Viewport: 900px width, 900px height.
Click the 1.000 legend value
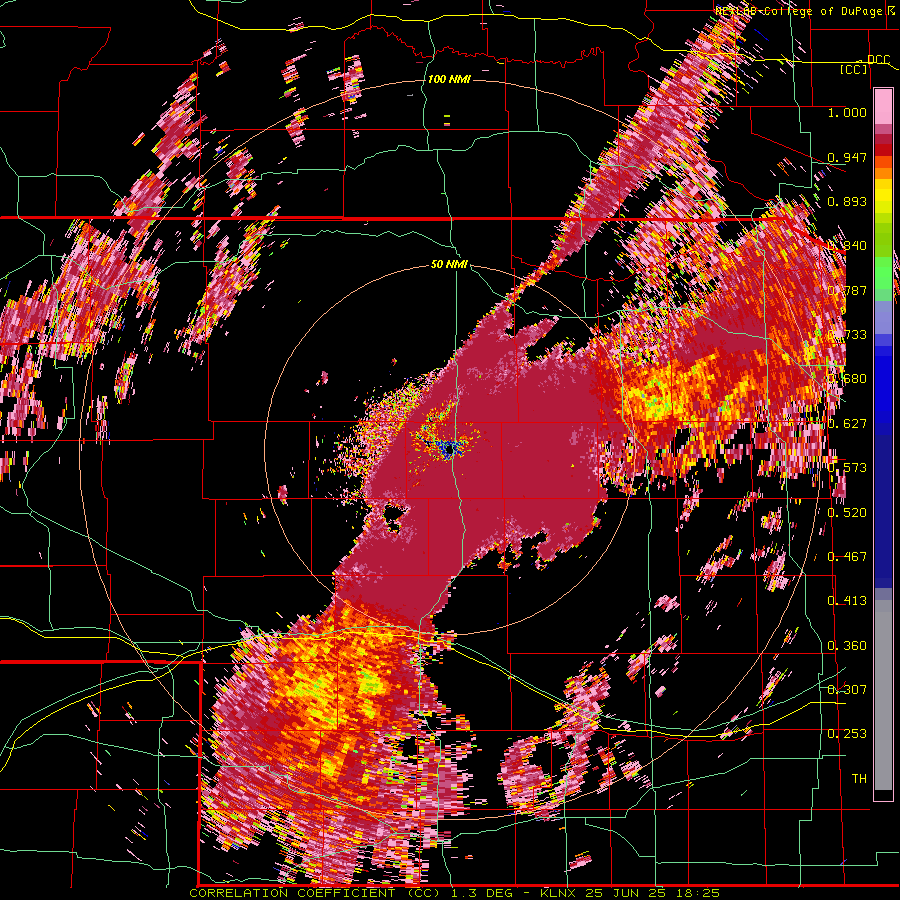[847, 112]
